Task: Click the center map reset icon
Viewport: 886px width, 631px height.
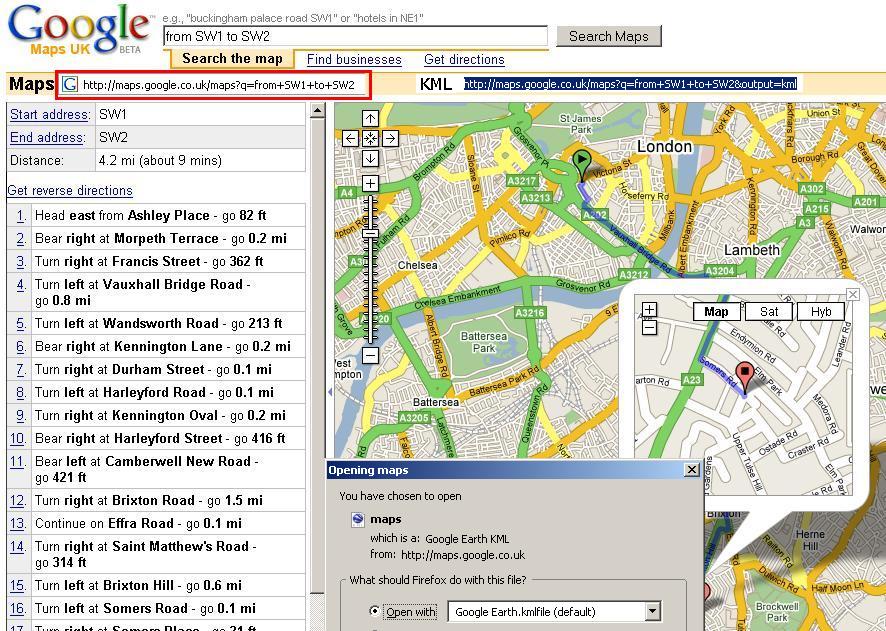Action: (x=370, y=138)
